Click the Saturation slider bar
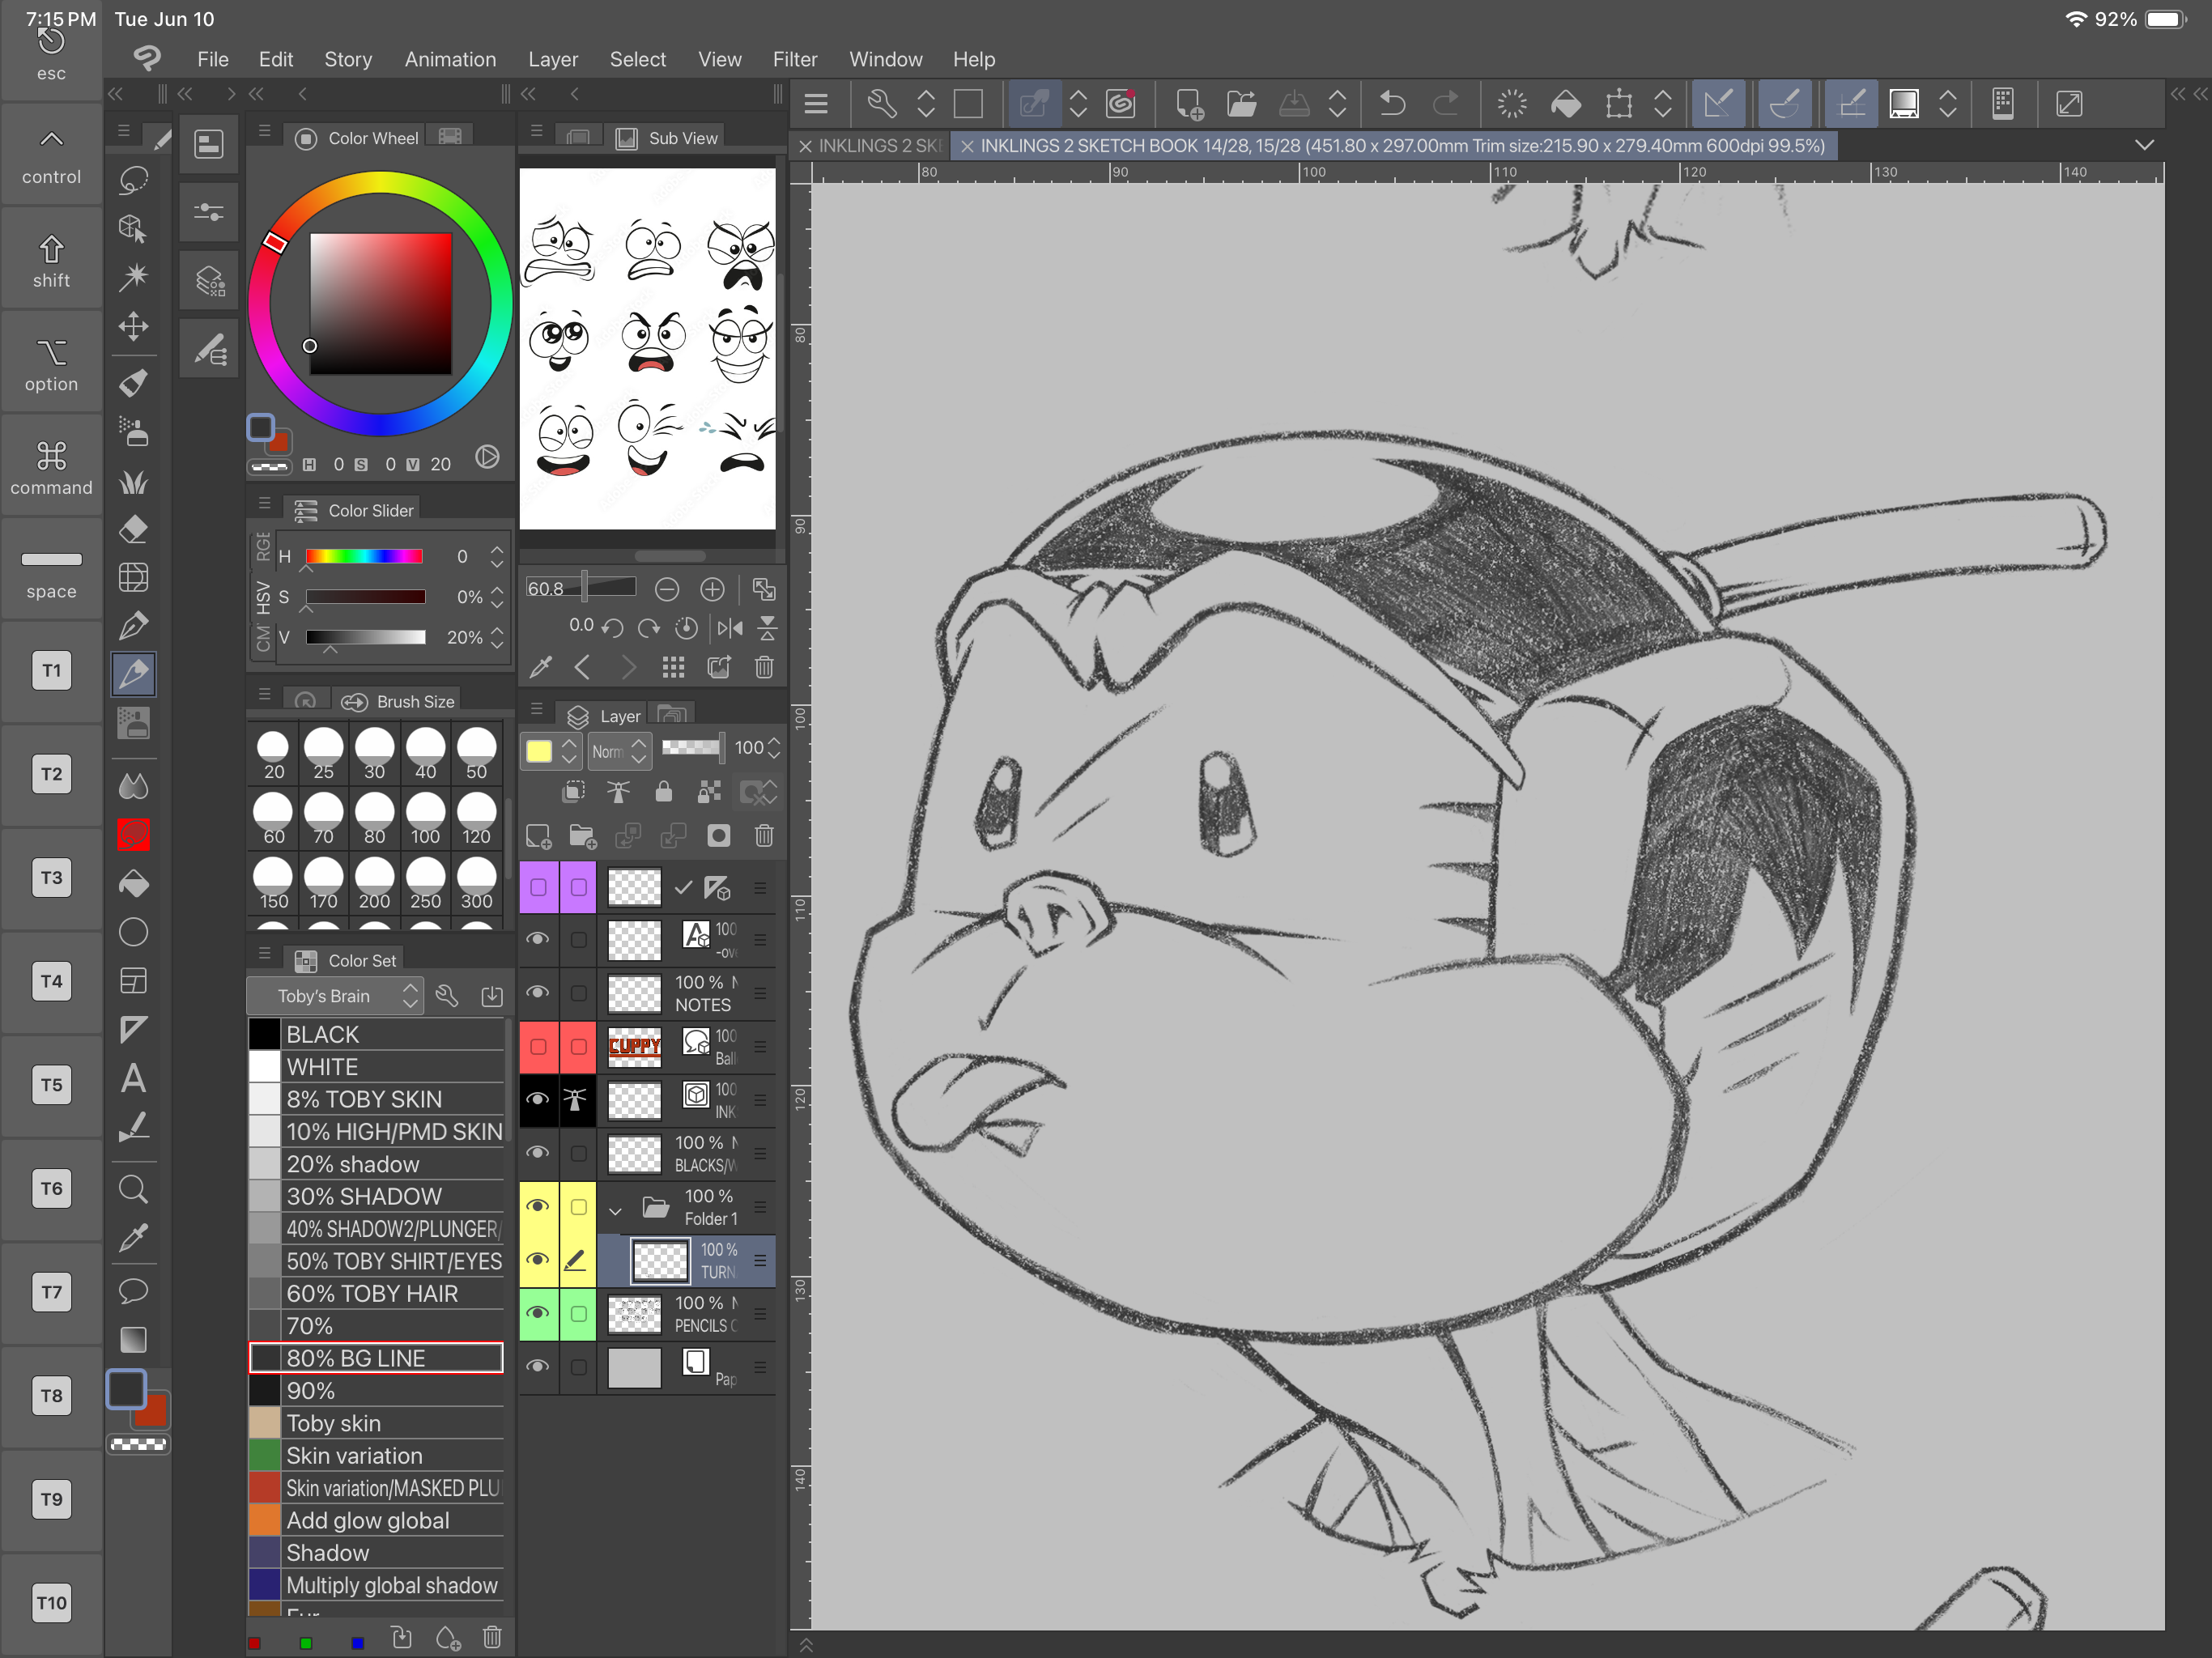 coord(365,598)
